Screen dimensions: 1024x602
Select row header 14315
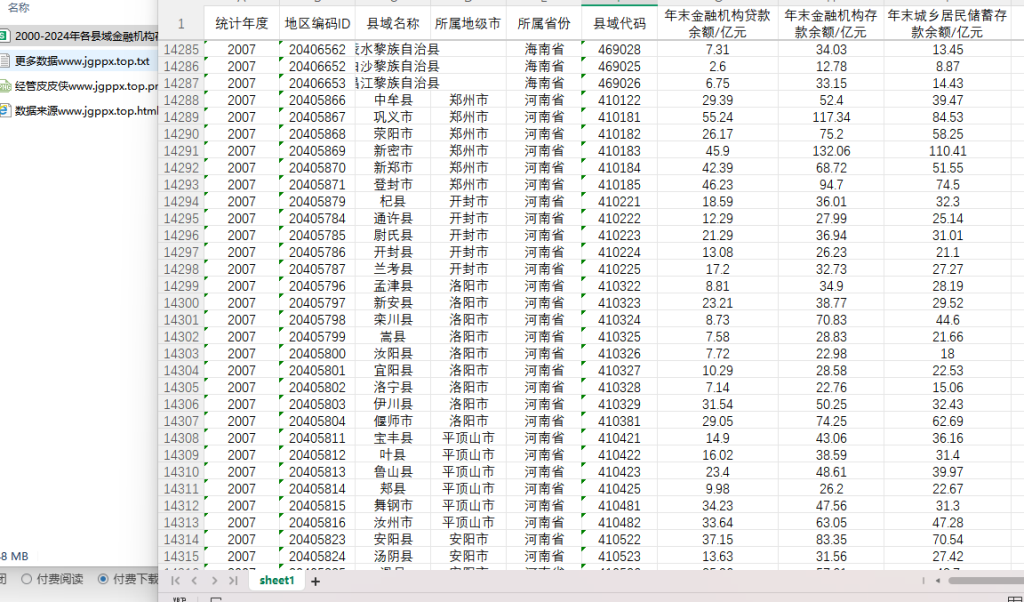181,556
